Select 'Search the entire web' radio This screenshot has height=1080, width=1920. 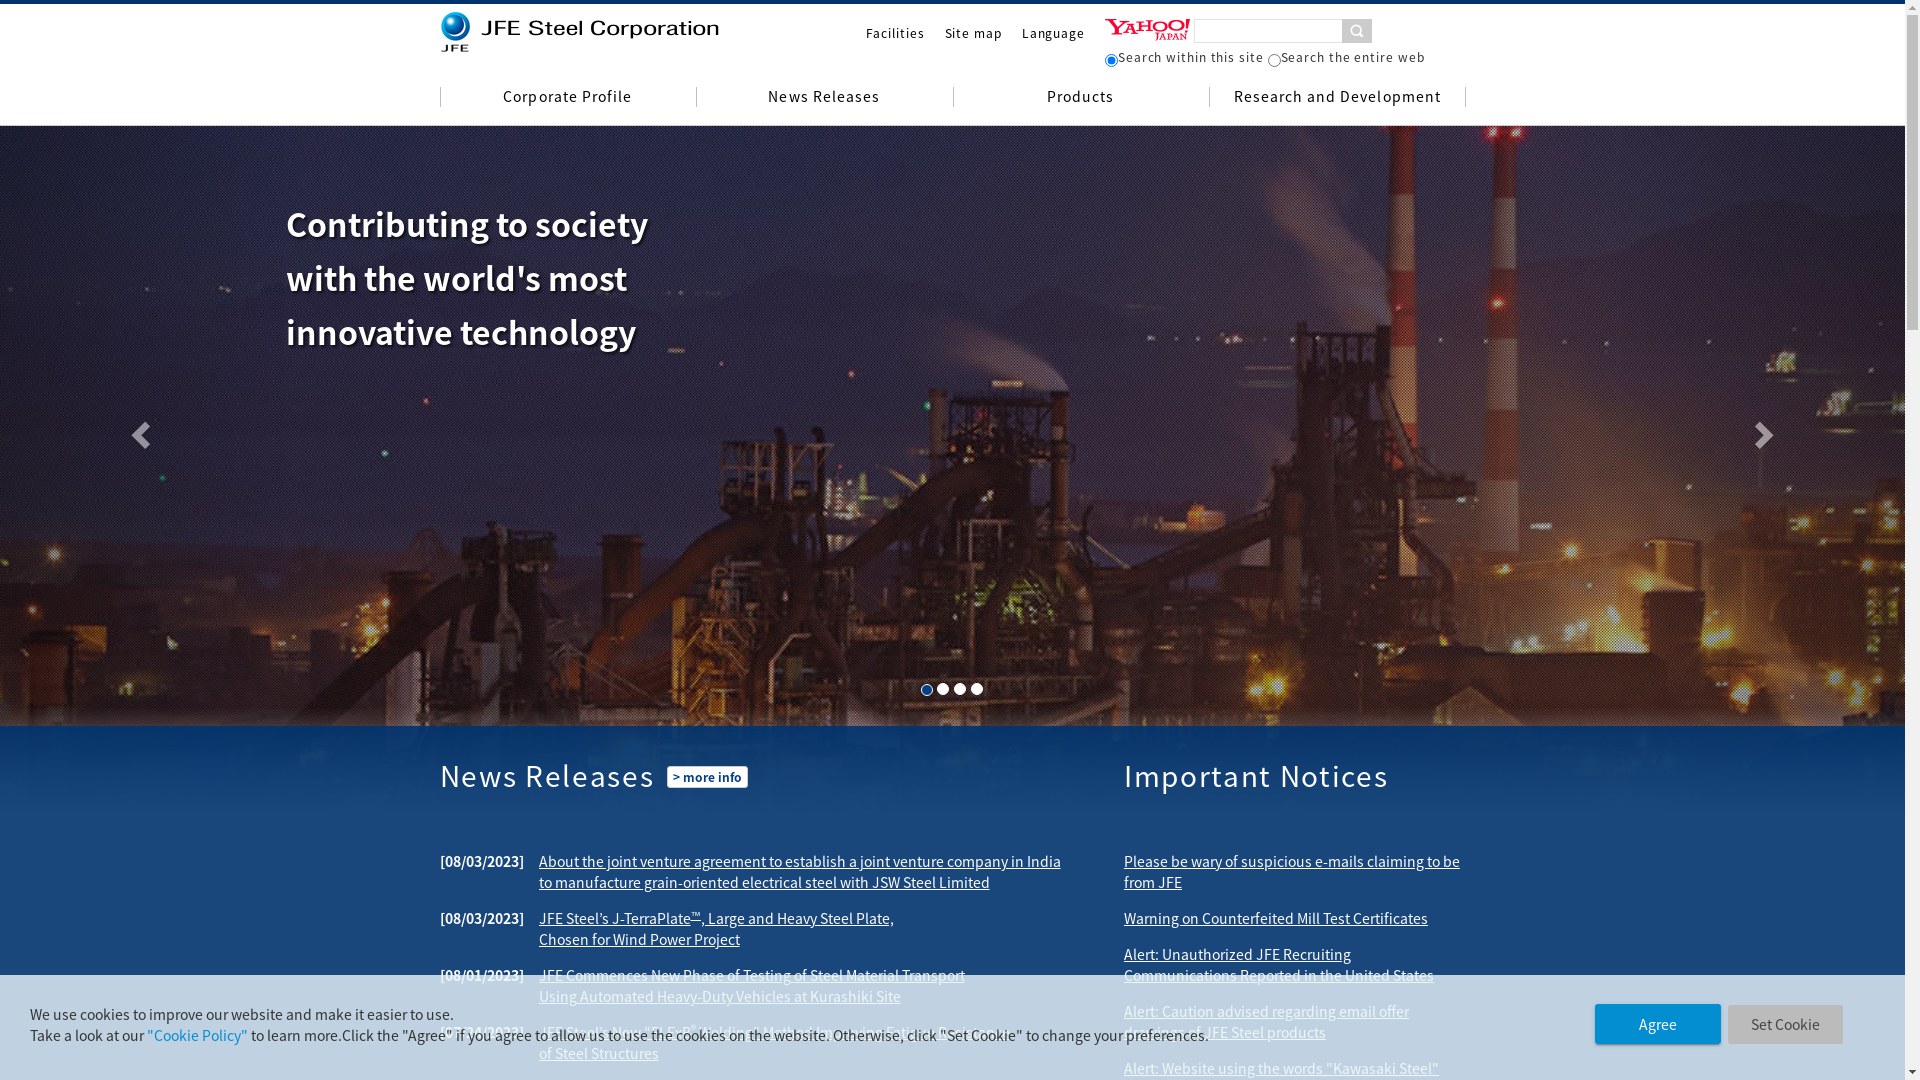[x=1274, y=60]
